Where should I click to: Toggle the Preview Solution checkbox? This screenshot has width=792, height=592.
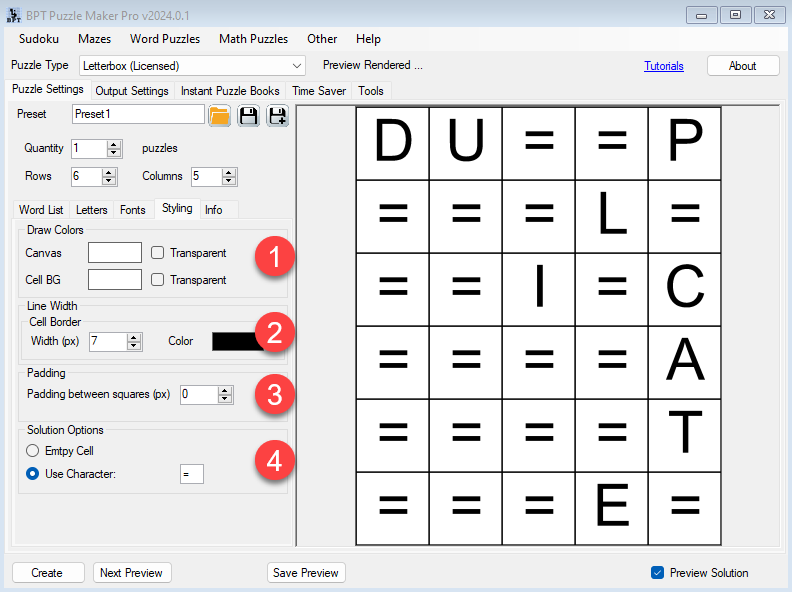(x=657, y=573)
